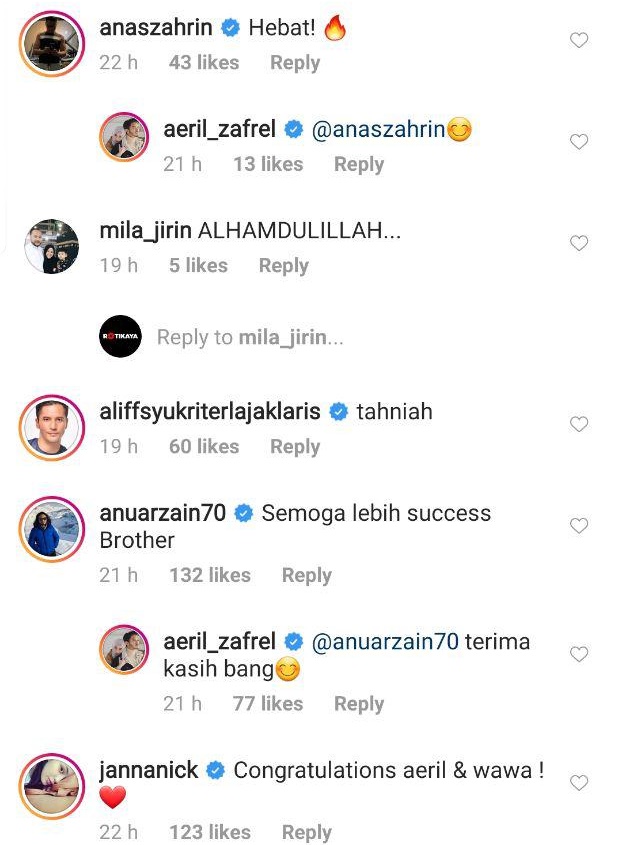Heart the aliffsyukriterlajaklaris tahniah comment

tap(579, 425)
